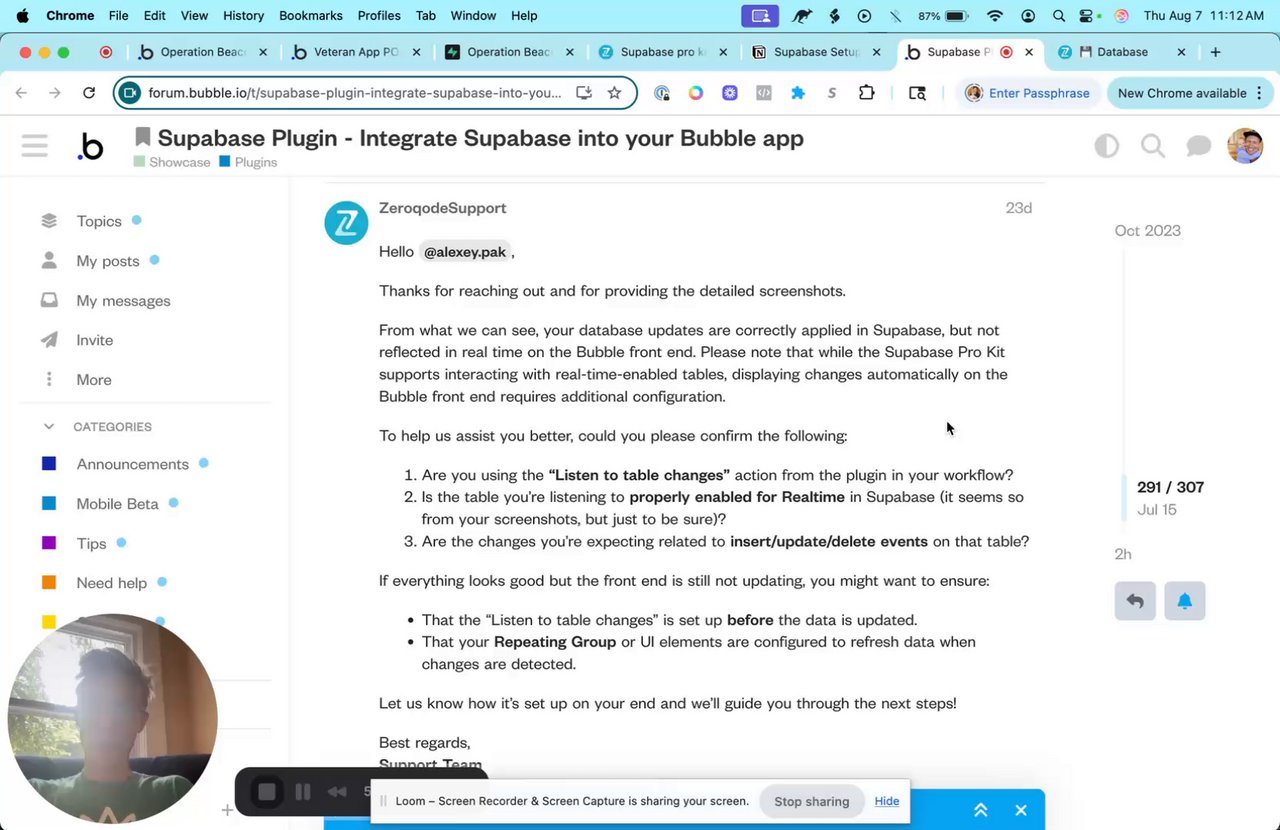Viewport: 1280px width, 830px height.
Task: Switch to the Veteran App tab
Action: [x=355, y=52]
